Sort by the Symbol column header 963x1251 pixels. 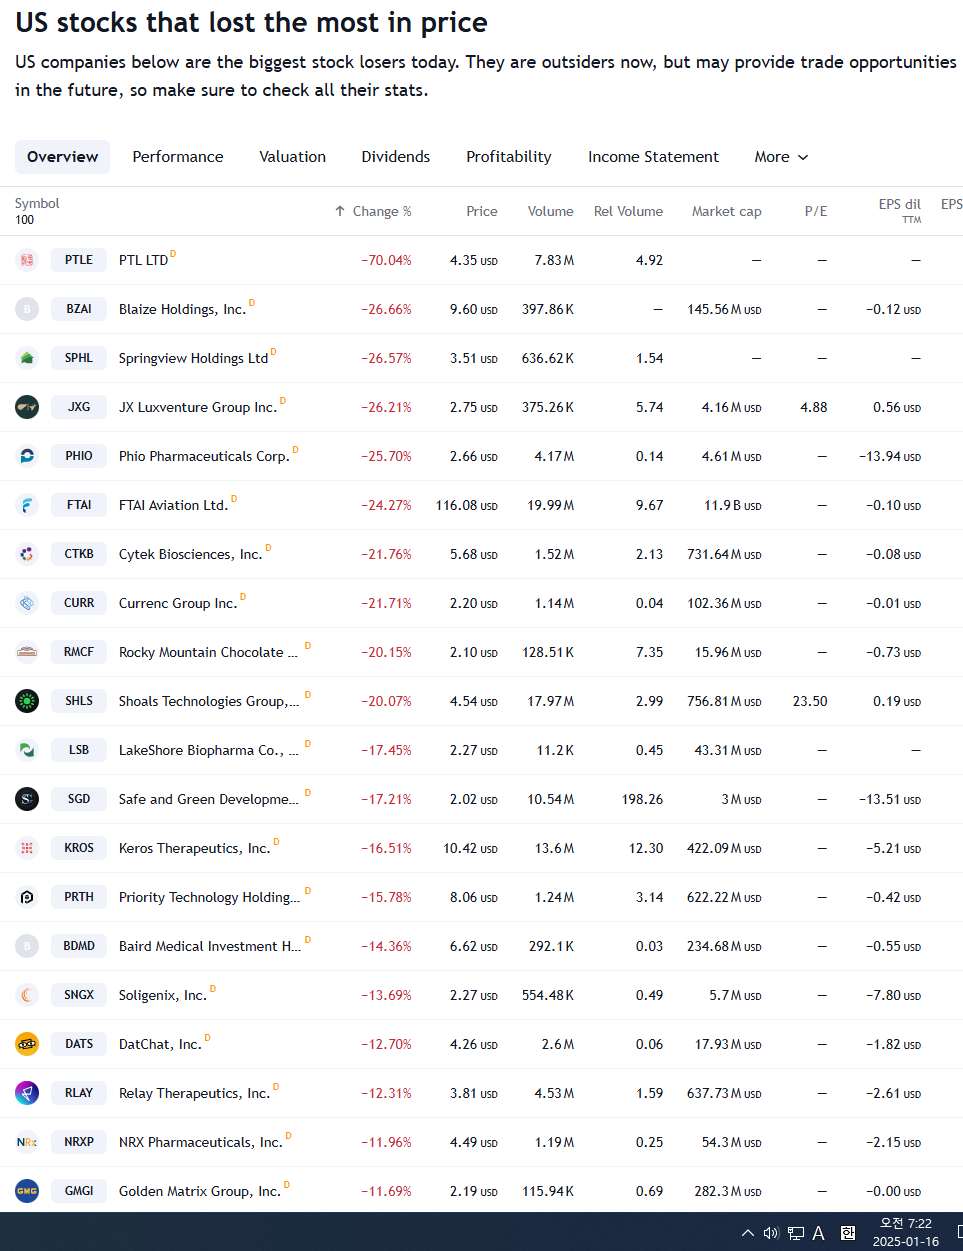[37, 203]
